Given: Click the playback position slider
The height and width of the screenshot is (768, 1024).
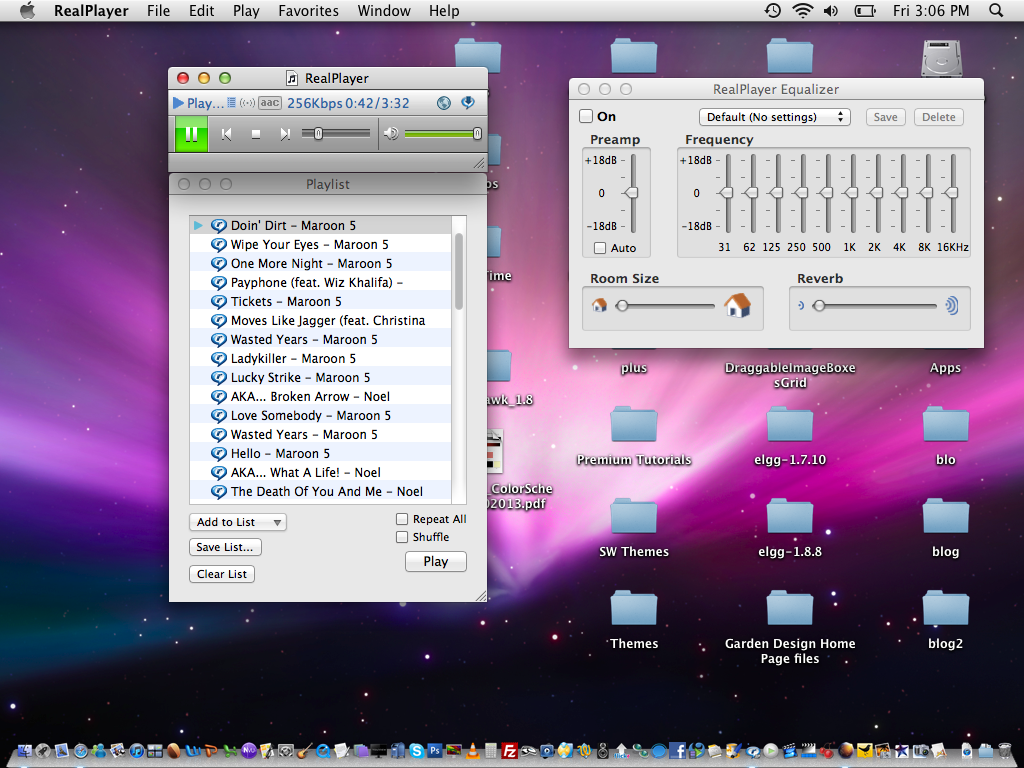Looking at the screenshot, I should coord(336,134).
